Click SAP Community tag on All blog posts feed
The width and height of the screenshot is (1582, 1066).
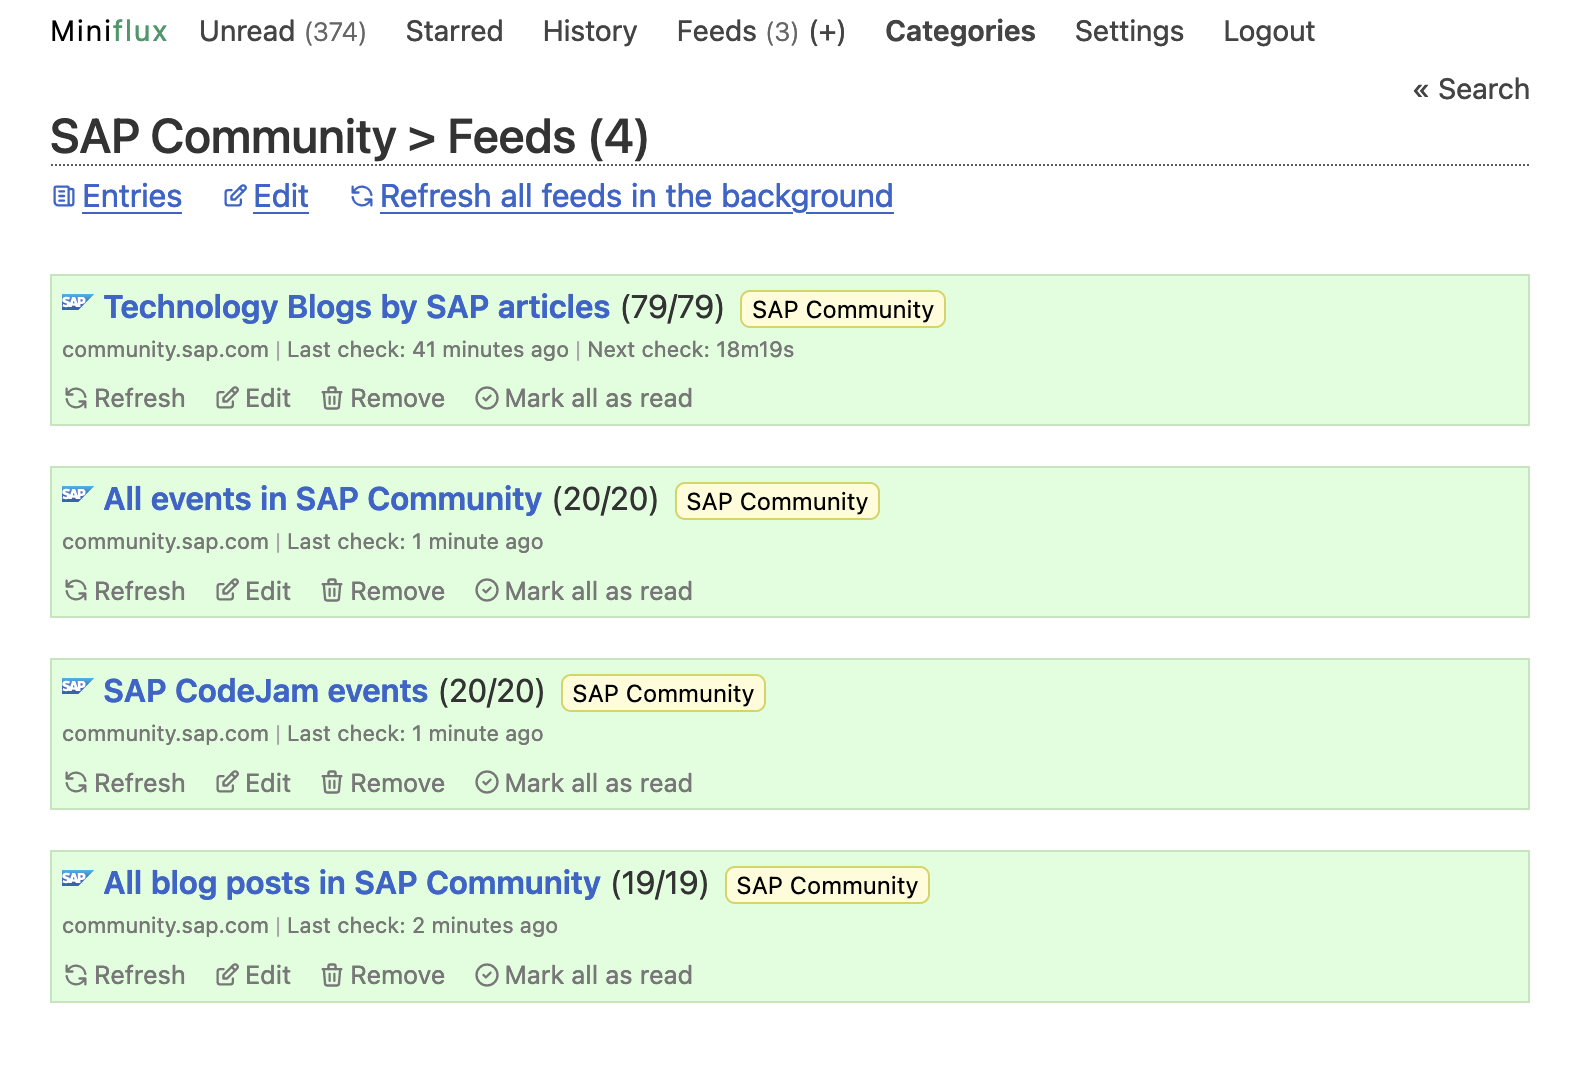[x=827, y=885]
